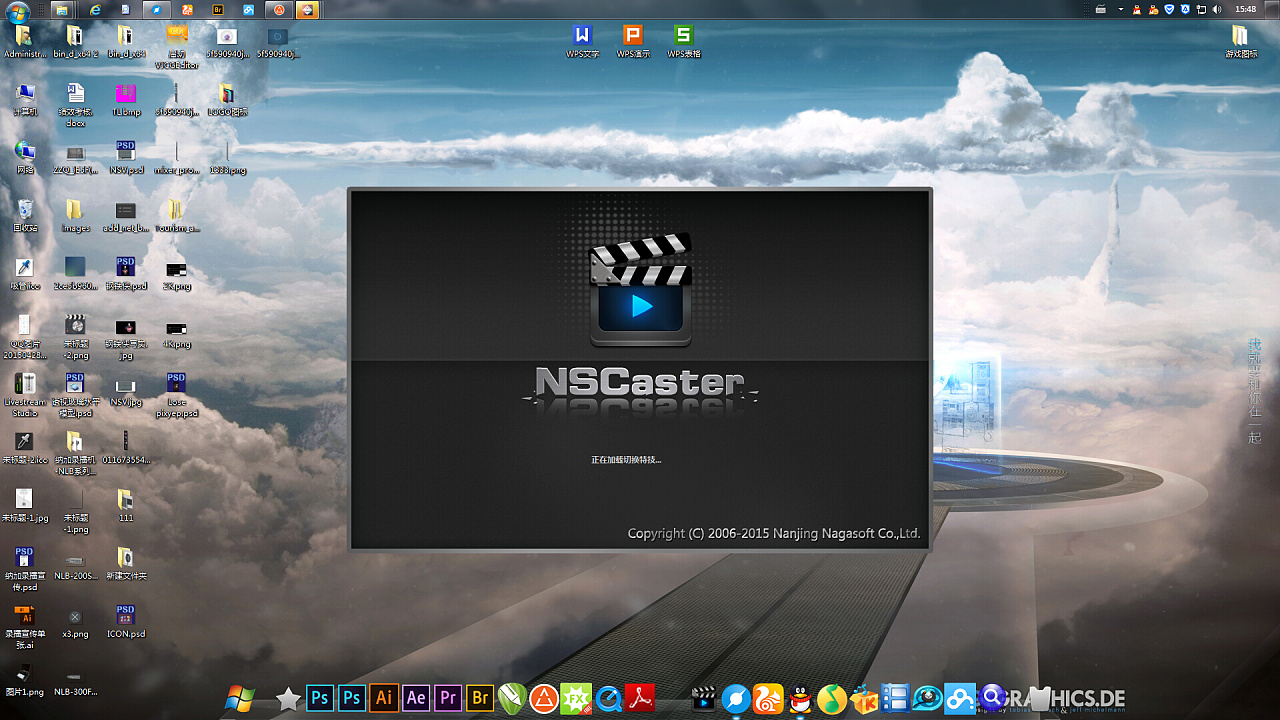This screenshot has height=720, width=1280.
Task: Open the WPS文字 desktop shortcut
Action: click(582, 41)
